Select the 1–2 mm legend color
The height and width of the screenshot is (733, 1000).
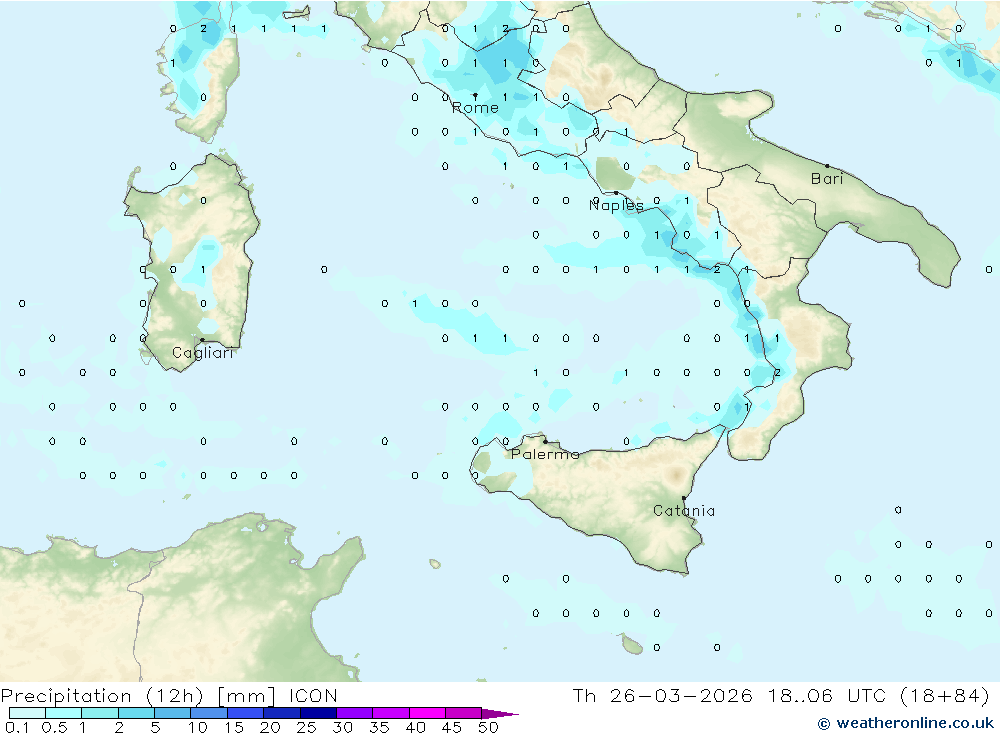point(99,713)
